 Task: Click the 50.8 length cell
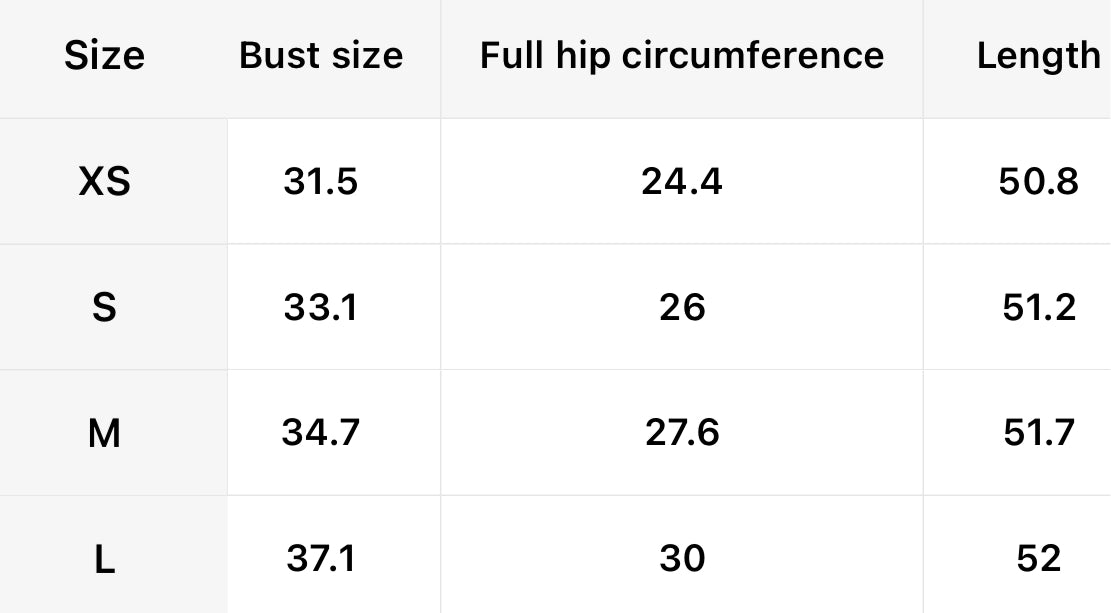click(1038, 182)
